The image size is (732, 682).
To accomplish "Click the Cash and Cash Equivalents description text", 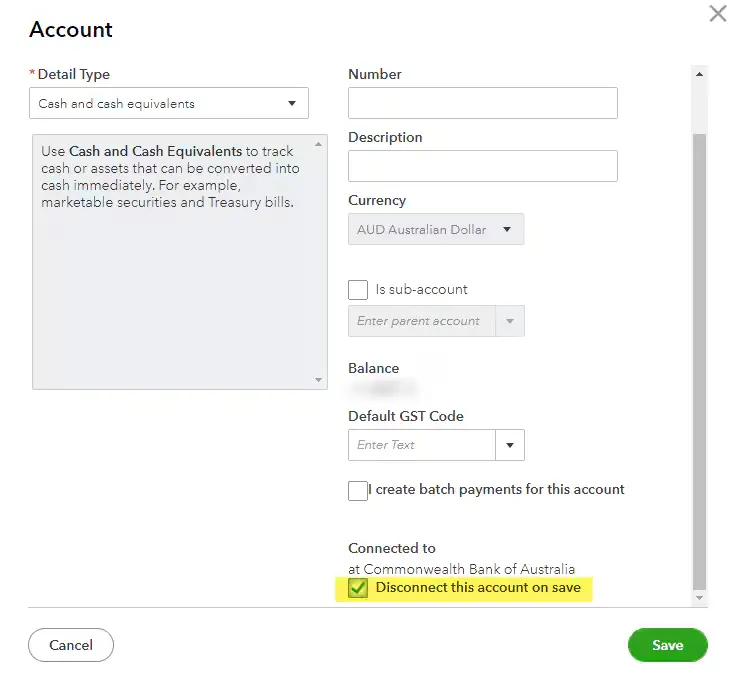I will coord(170,177).
